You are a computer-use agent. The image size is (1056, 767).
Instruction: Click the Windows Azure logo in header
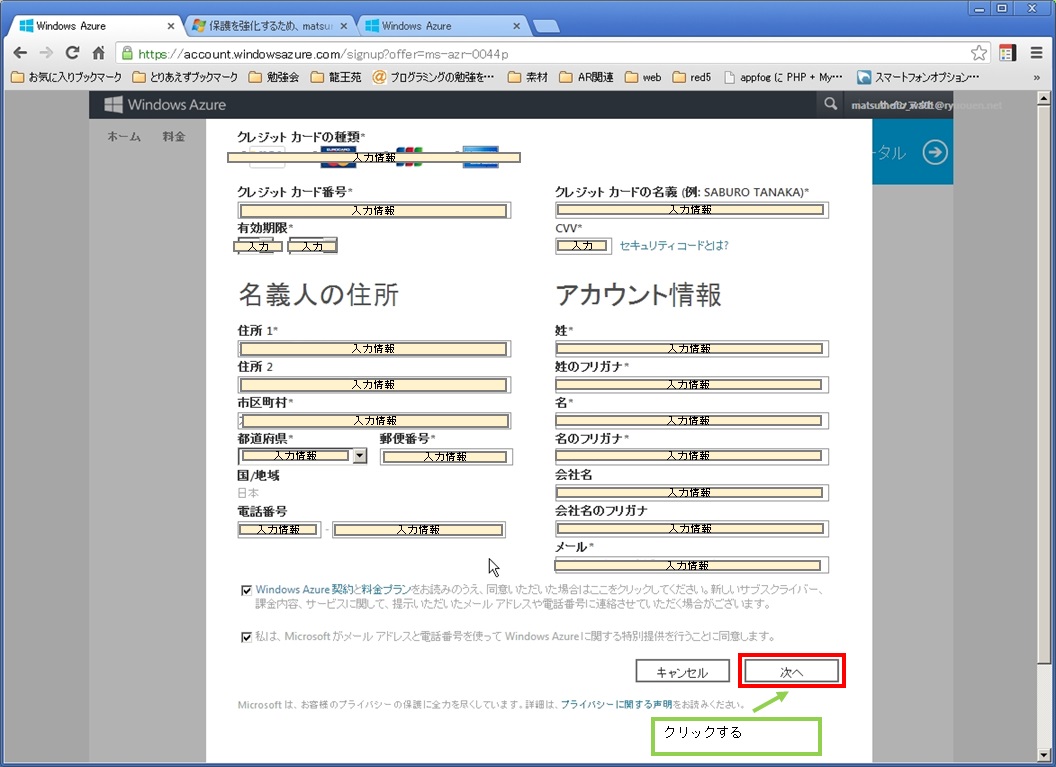coord(165,104)
